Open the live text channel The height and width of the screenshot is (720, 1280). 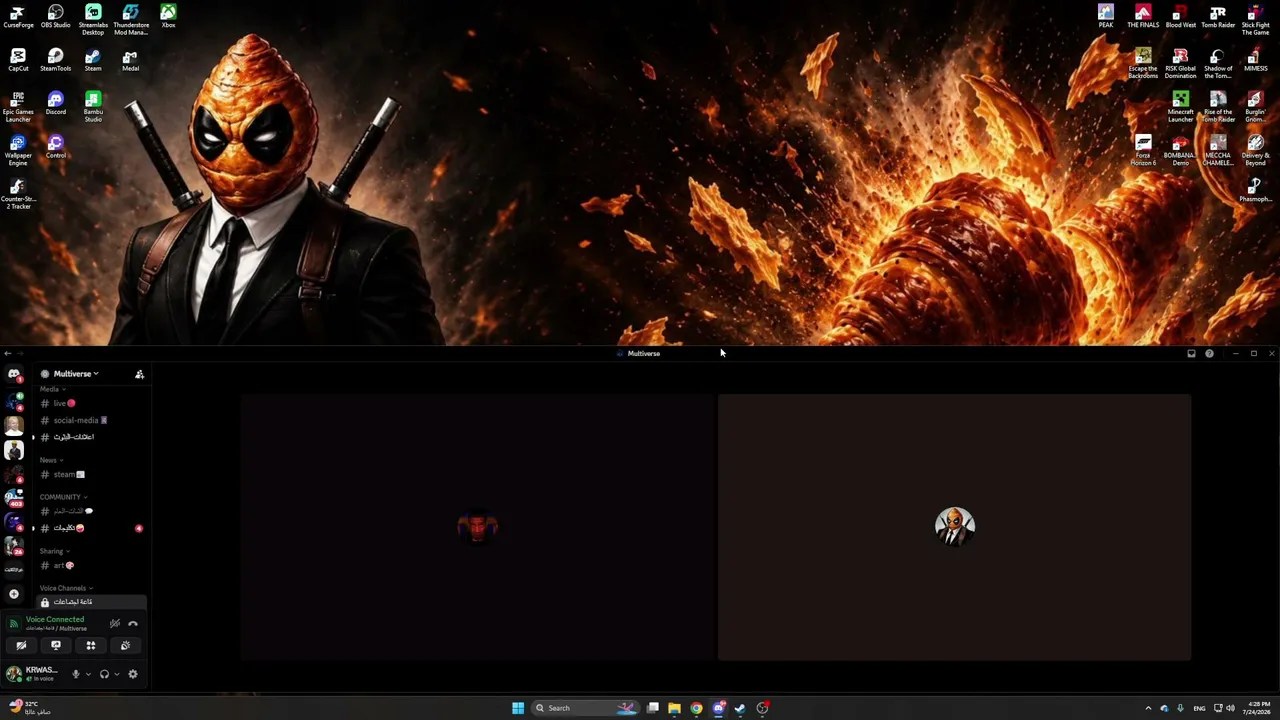coord(91,403)
